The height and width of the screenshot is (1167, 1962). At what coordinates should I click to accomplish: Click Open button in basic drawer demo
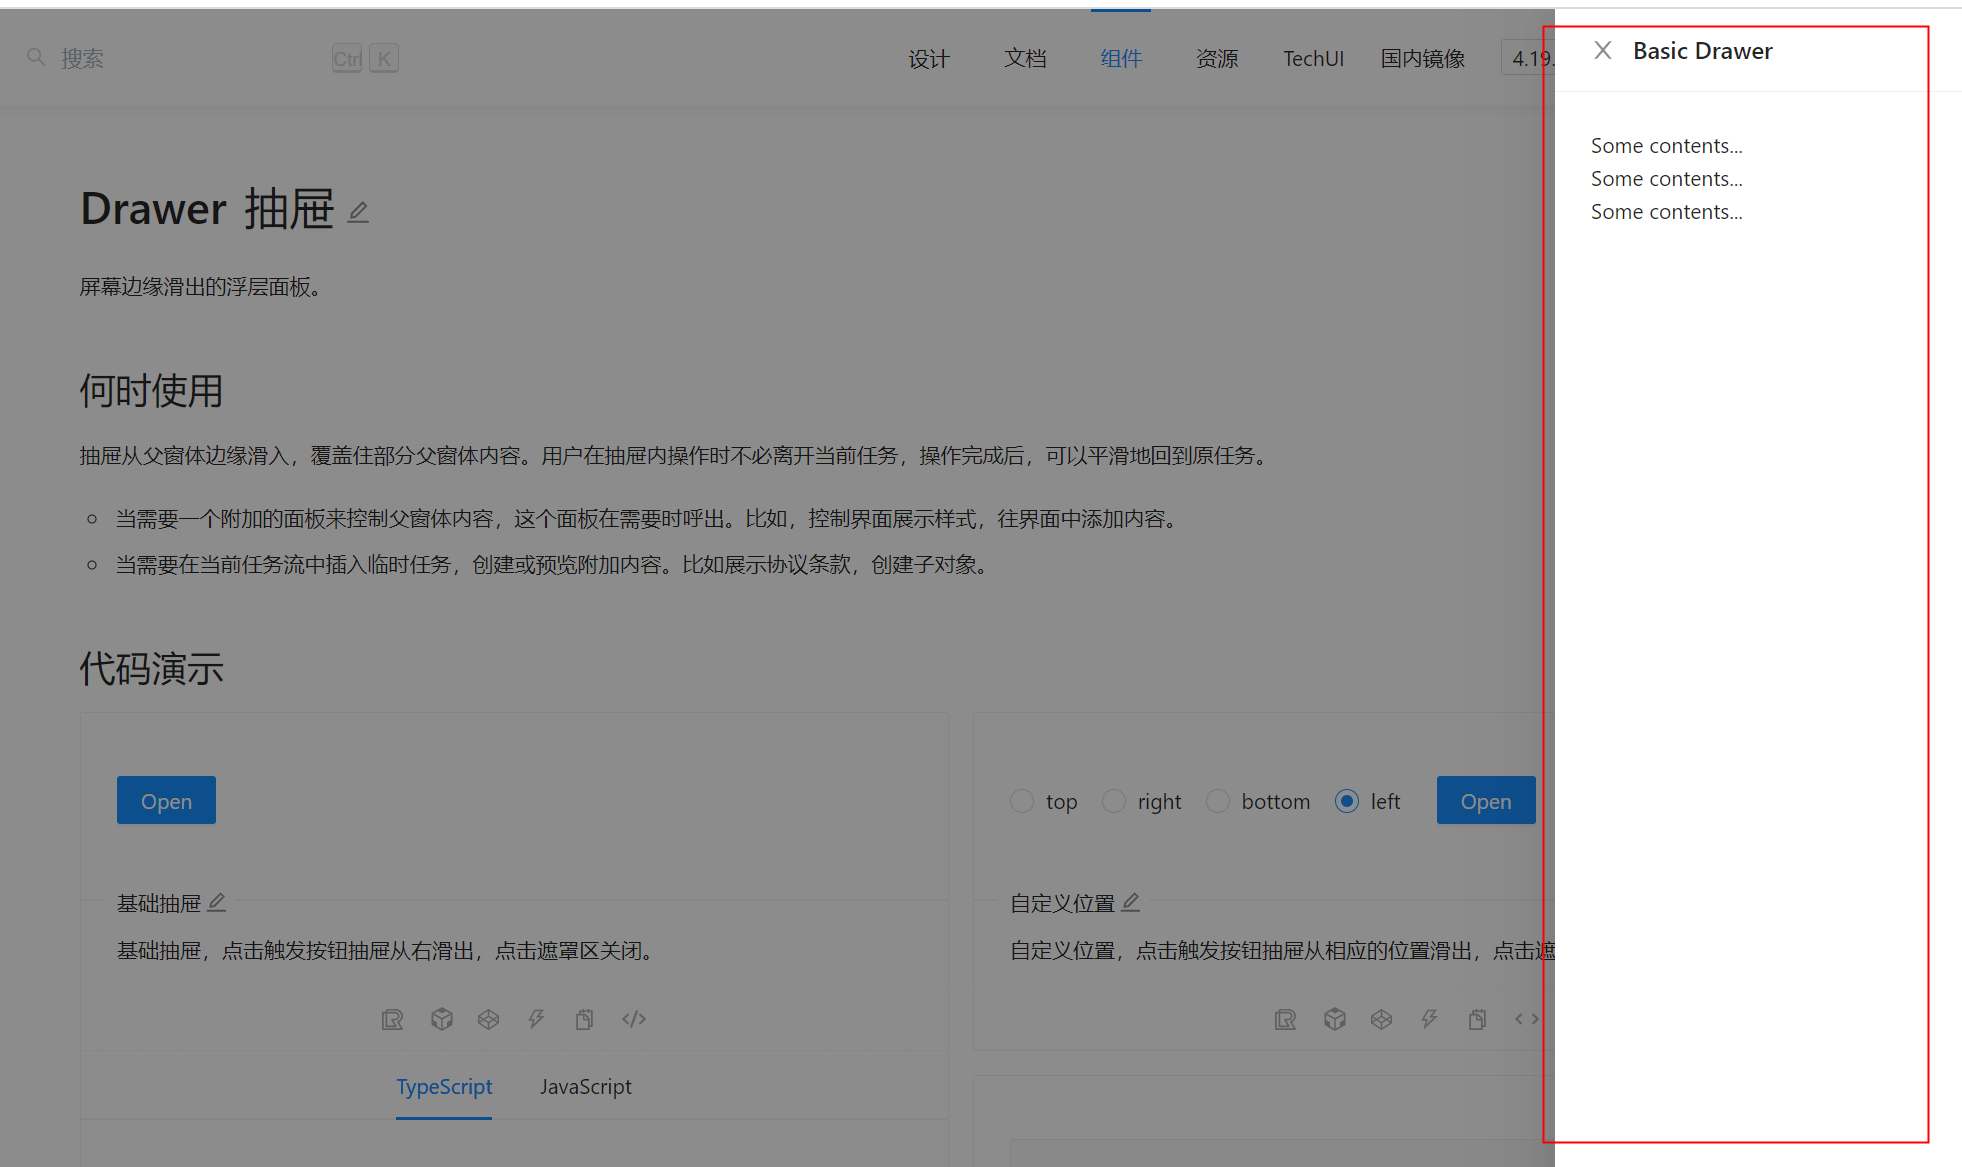pyautogui.click(x=166, y=801)
